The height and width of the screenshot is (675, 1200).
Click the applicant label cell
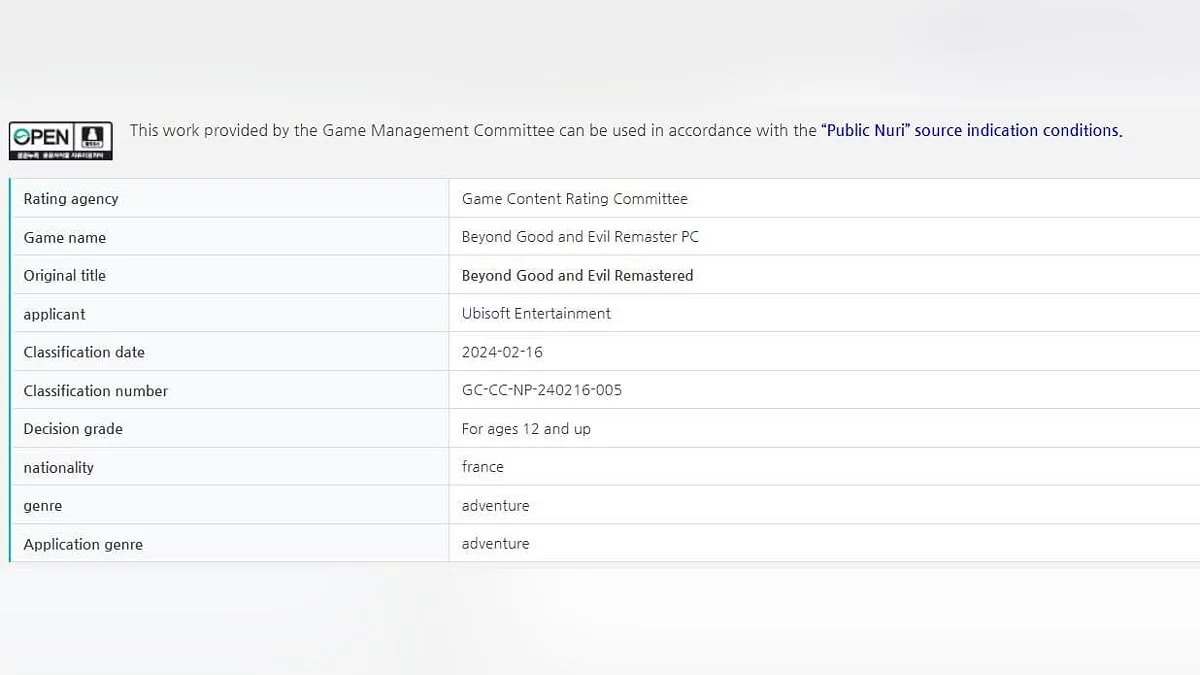[55, 314]
